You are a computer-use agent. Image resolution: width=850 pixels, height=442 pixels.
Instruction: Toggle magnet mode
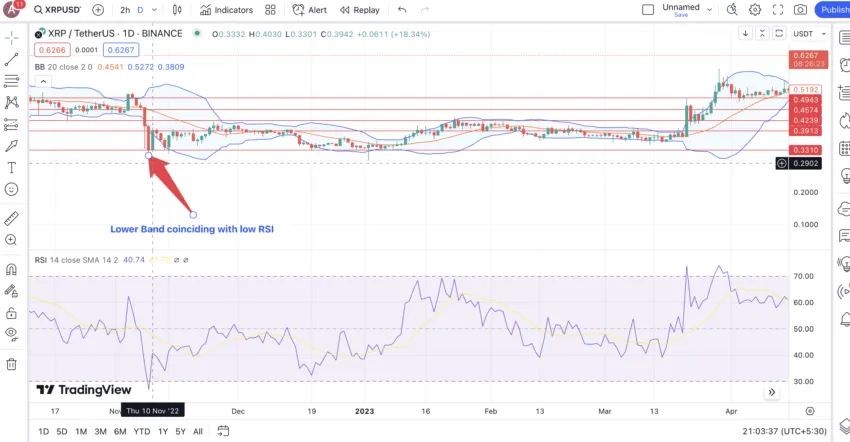click(11, 270)
